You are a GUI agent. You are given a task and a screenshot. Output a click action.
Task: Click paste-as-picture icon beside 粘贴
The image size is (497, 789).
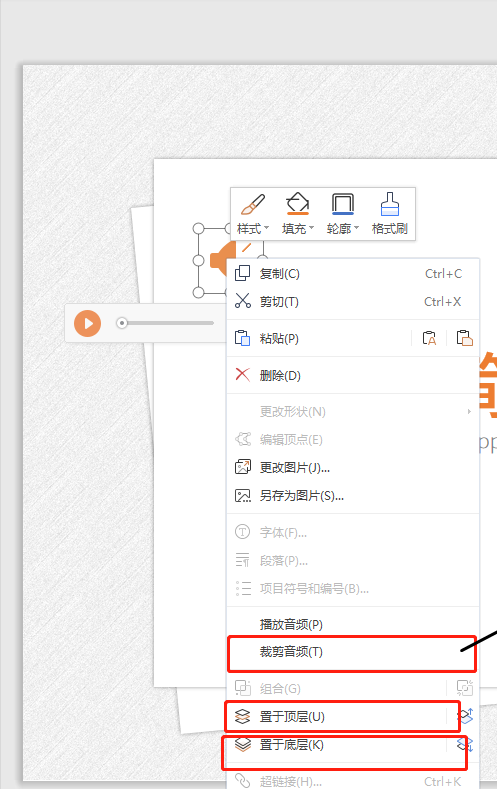click(x=464, y=338)
